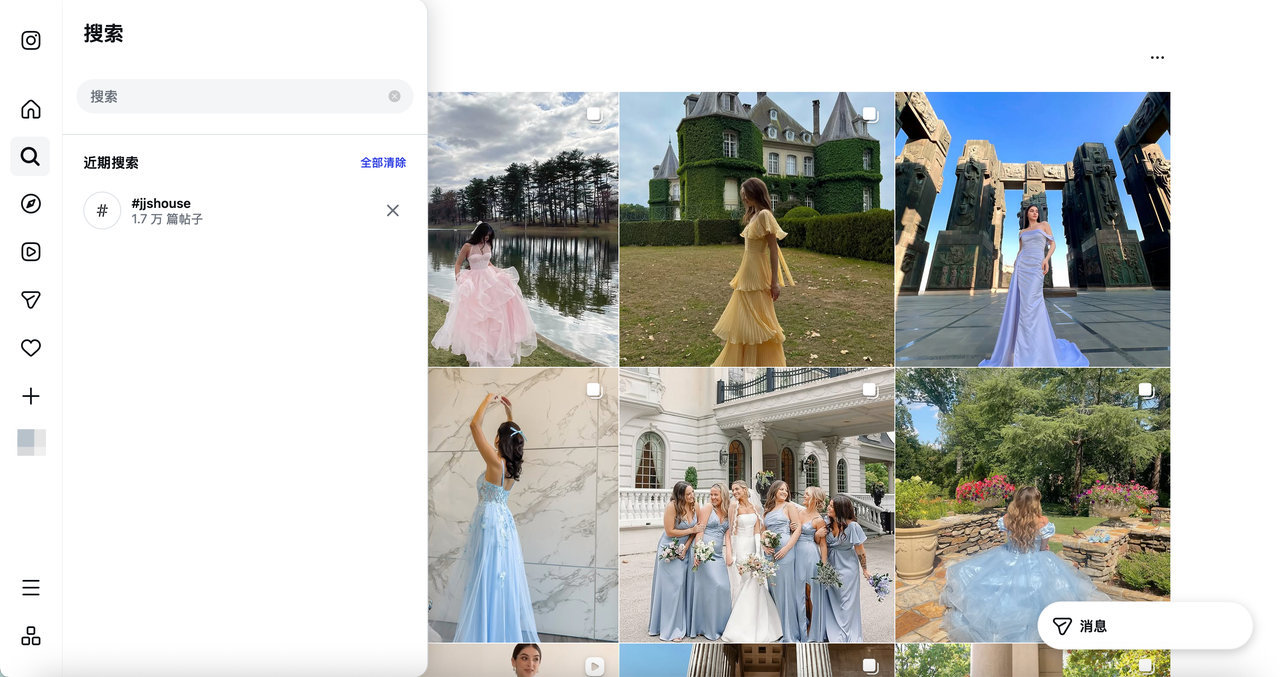Viewport: 1280px width, 677px height.
Task: Go to Home in sidebar
Action: tap(31, 109)
